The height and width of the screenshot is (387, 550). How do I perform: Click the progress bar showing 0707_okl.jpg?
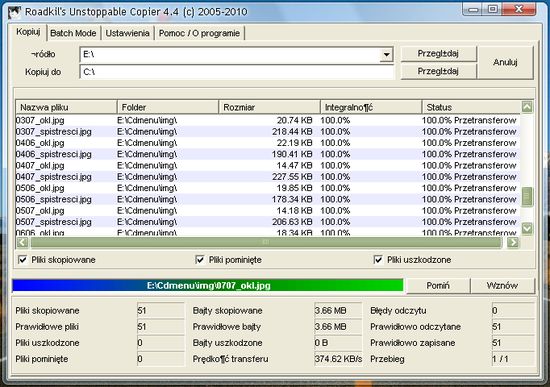(x=208, y=285)
